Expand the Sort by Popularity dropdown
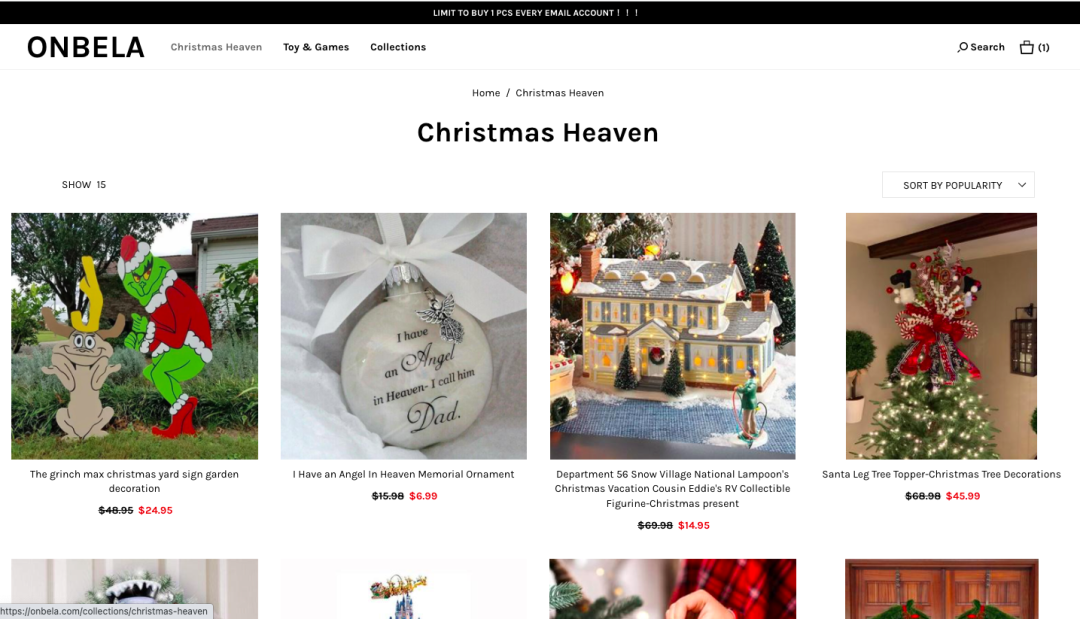The height and width of the screenshot is (619, 1080). (x=958, y=185)
